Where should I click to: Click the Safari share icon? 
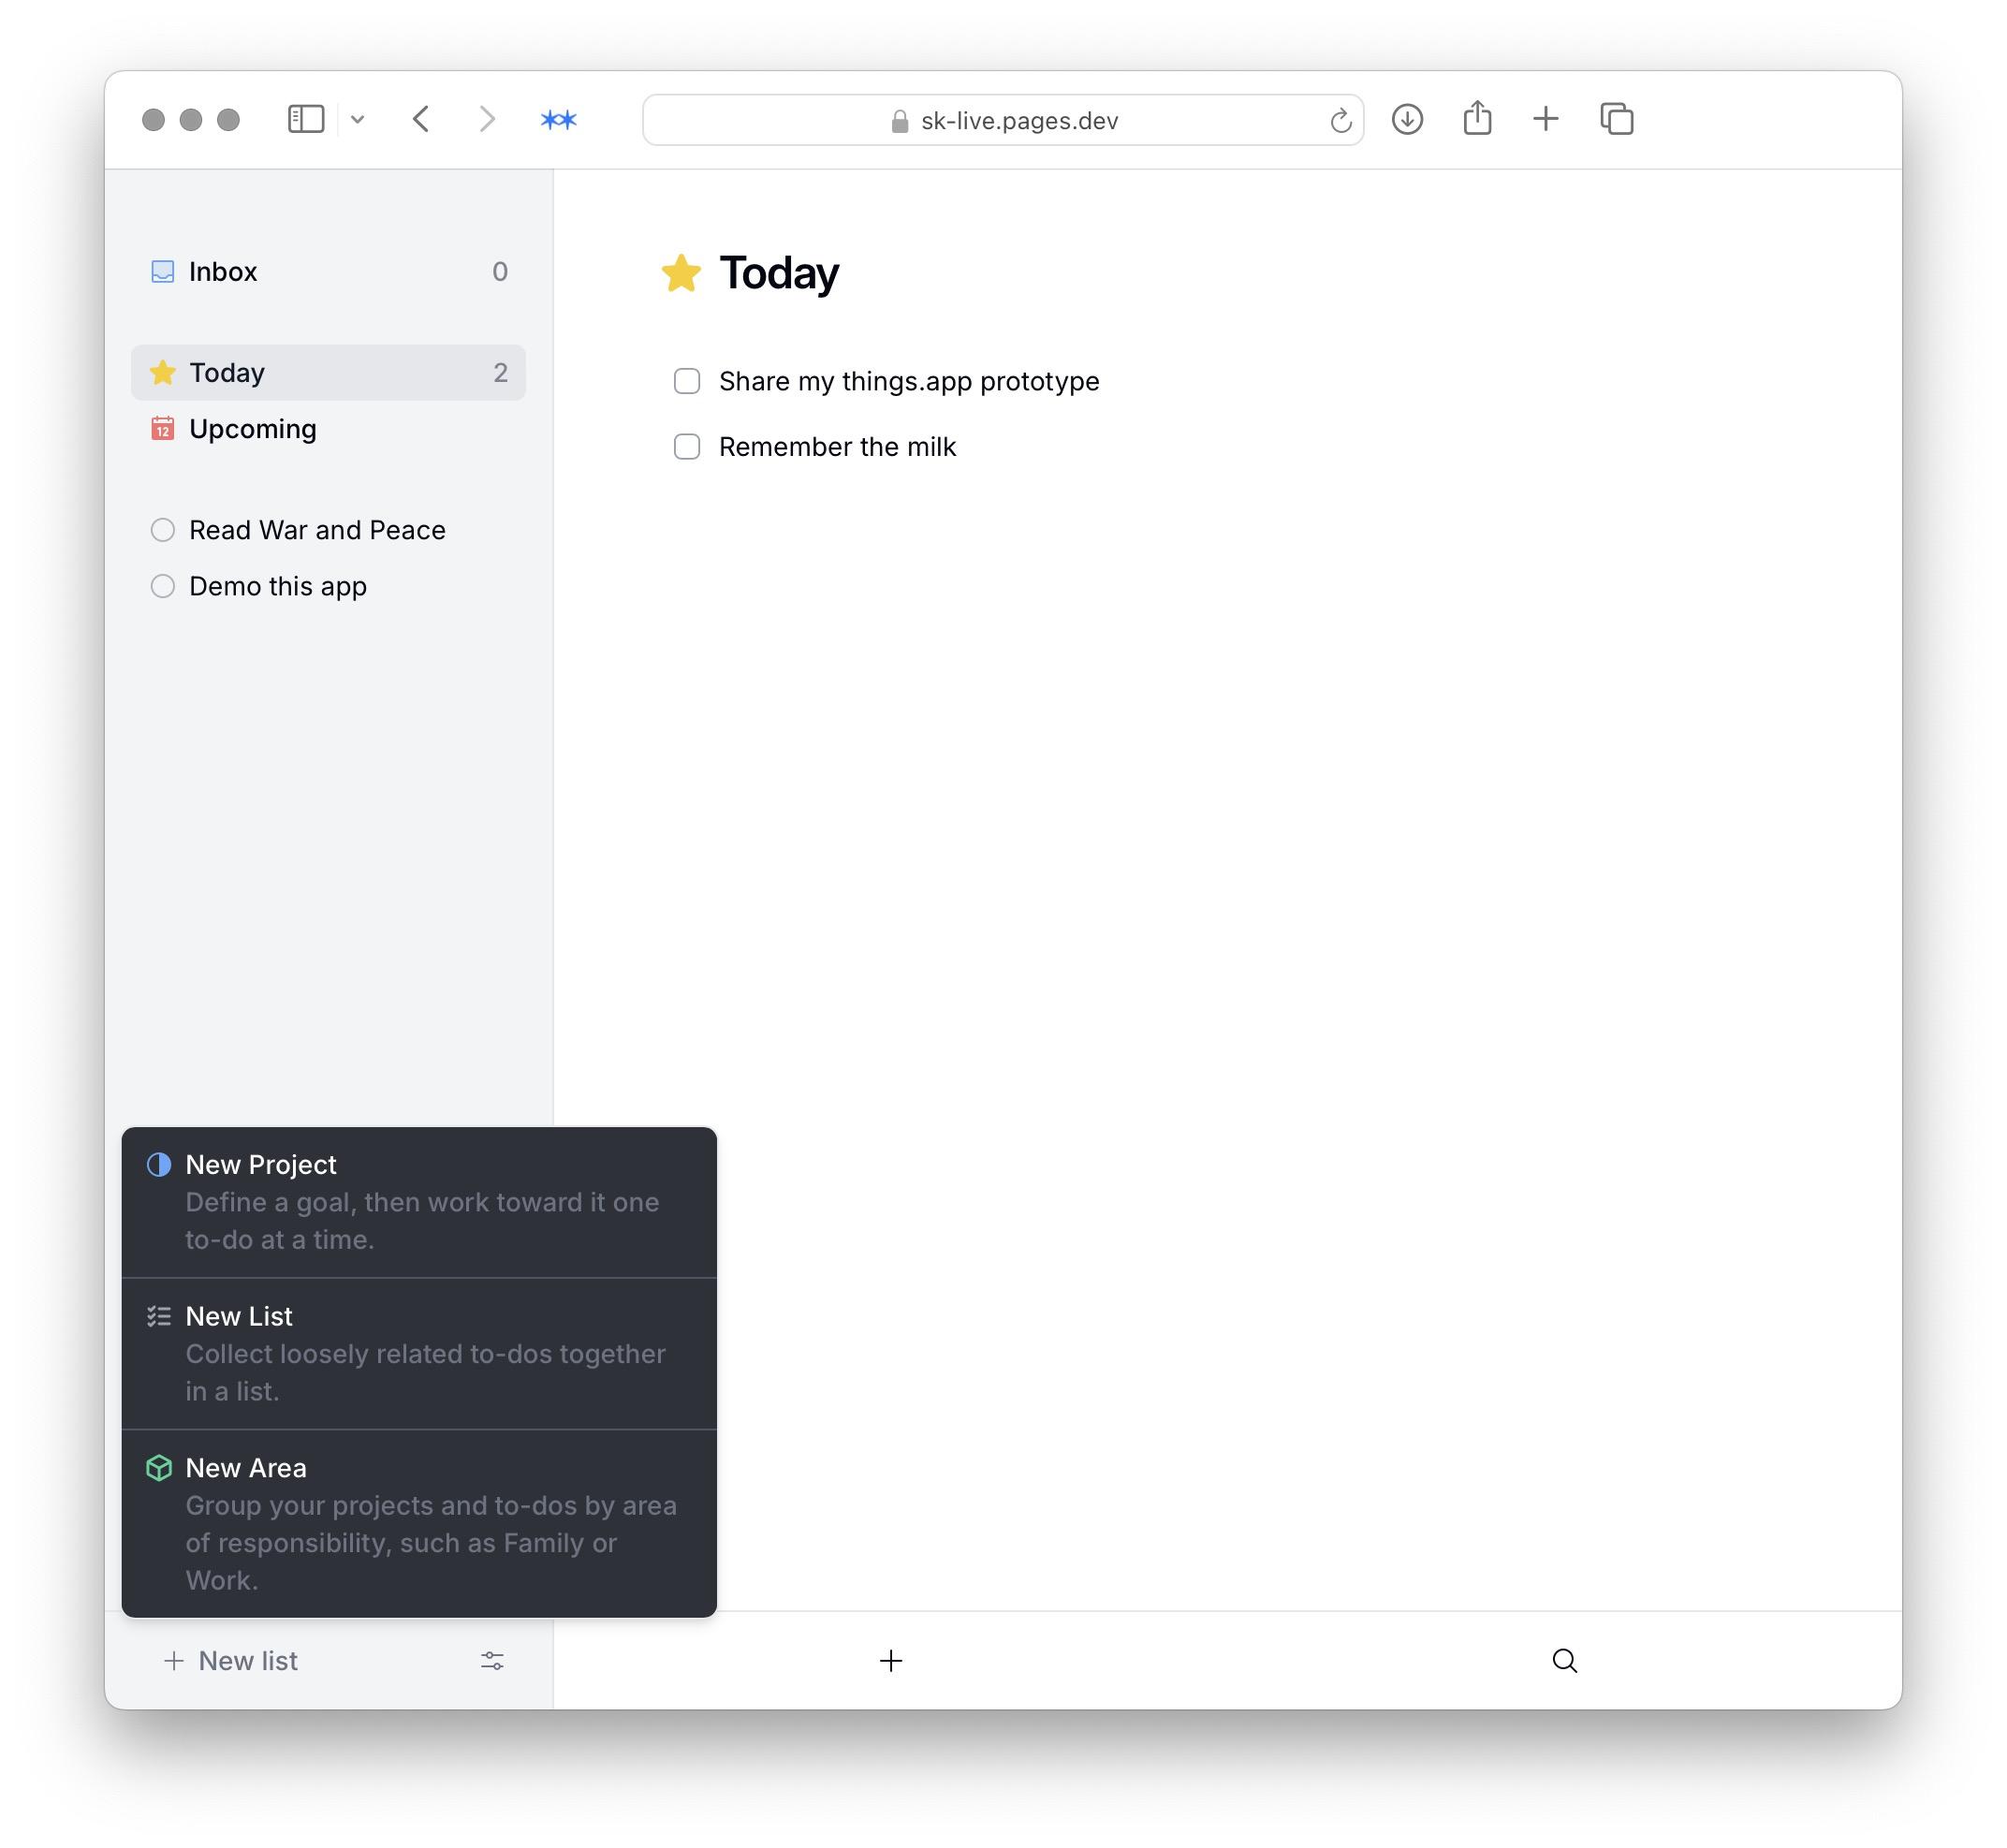(1477, 118)
